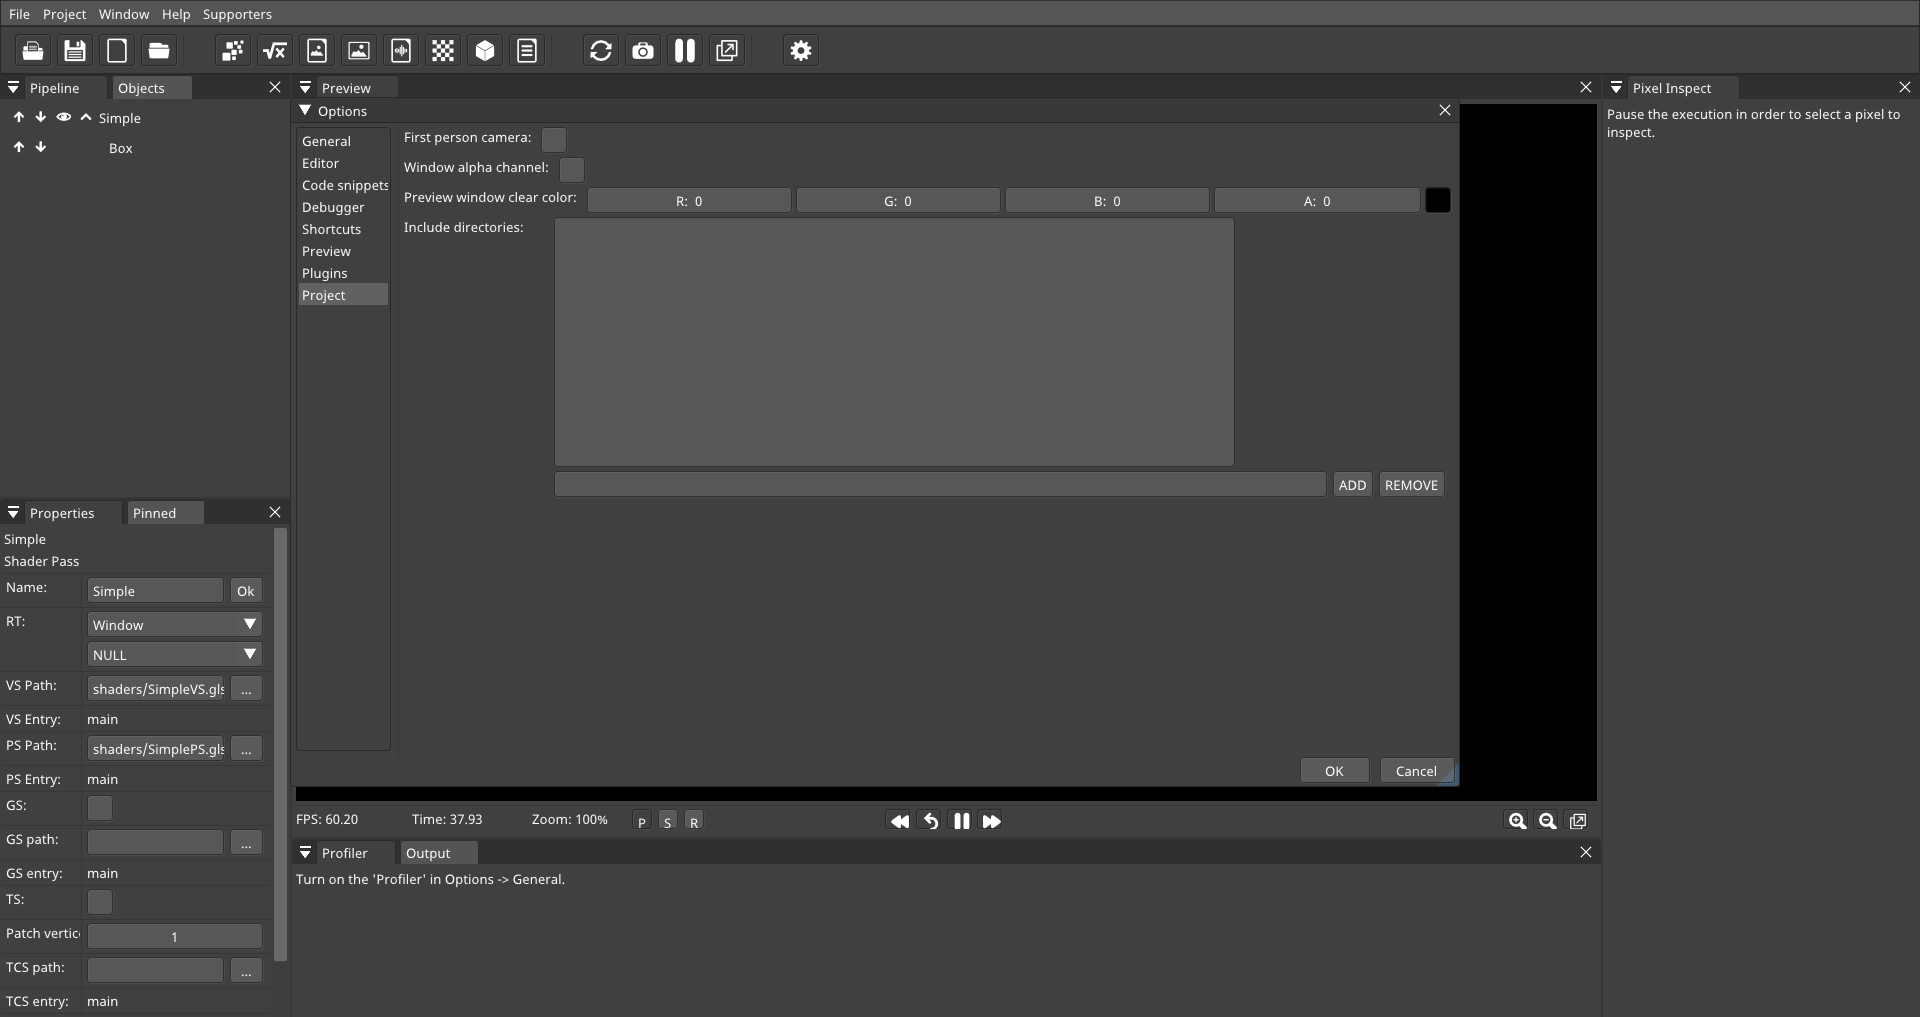
Task: Open preview in external window icon
Action: pos(727,50)
